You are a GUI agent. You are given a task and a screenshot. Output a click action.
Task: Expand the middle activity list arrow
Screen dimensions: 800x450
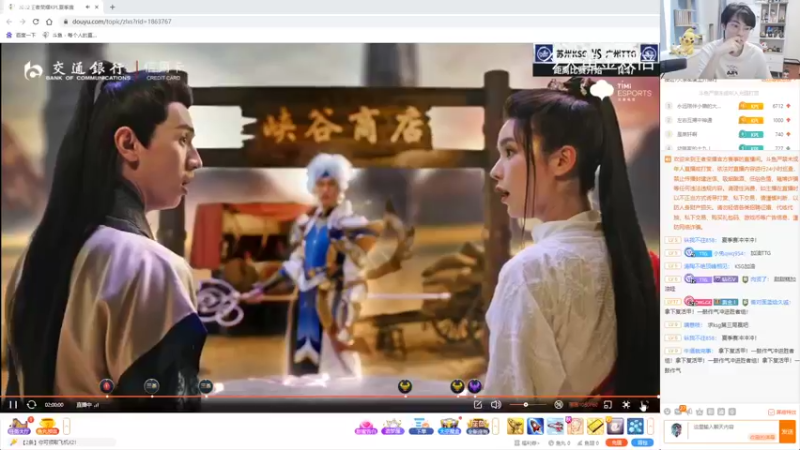[x=495, y=426]
